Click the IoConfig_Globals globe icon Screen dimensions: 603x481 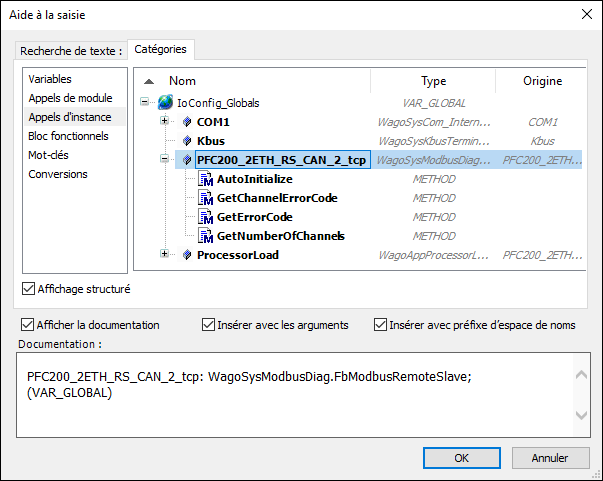(166, 102)
